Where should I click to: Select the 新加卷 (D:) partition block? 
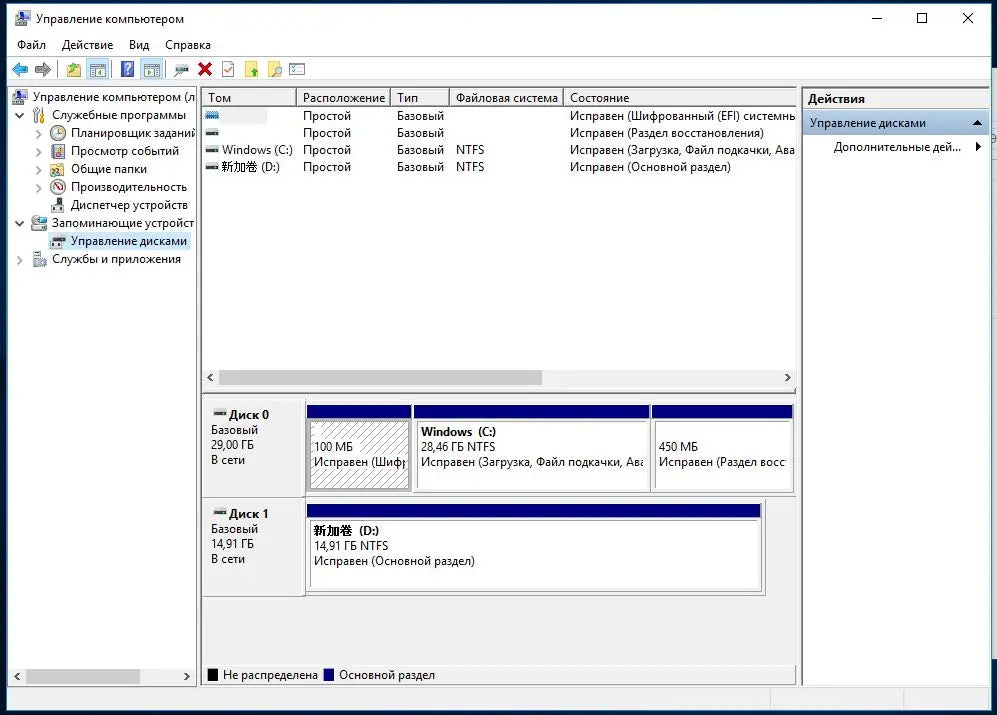point(535,550)
